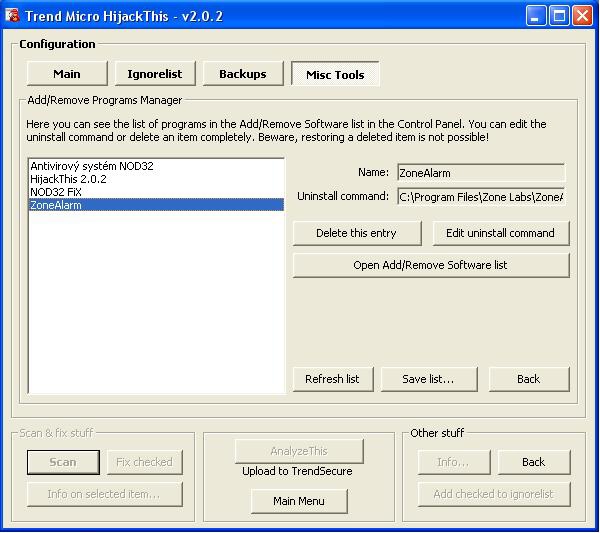Click Edit uninstall command button
600x533 pixels.
(501, 233)
